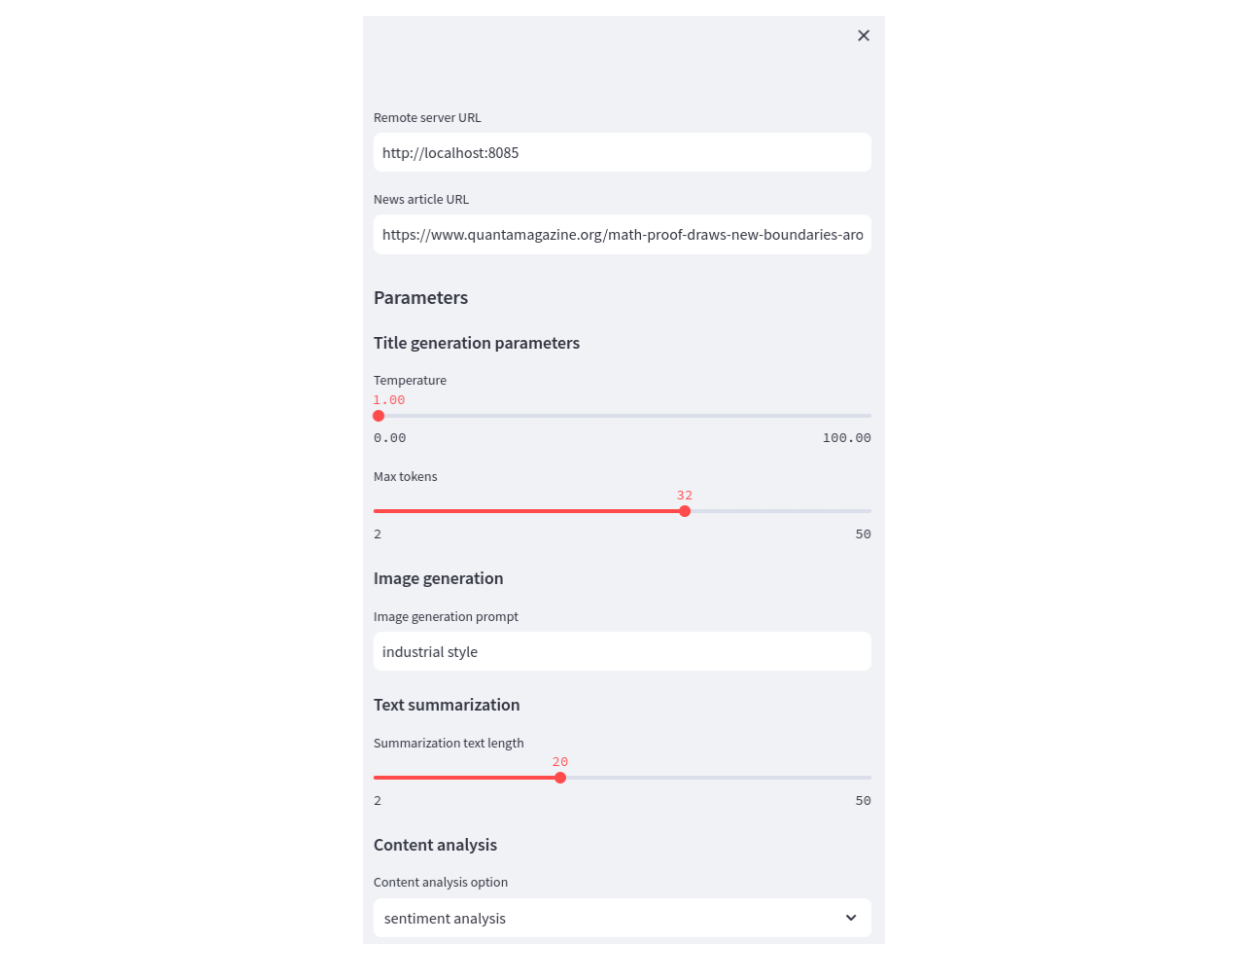
Task: Click the red Temperature value label showing 1.00
Action: [x=389, y=398]
